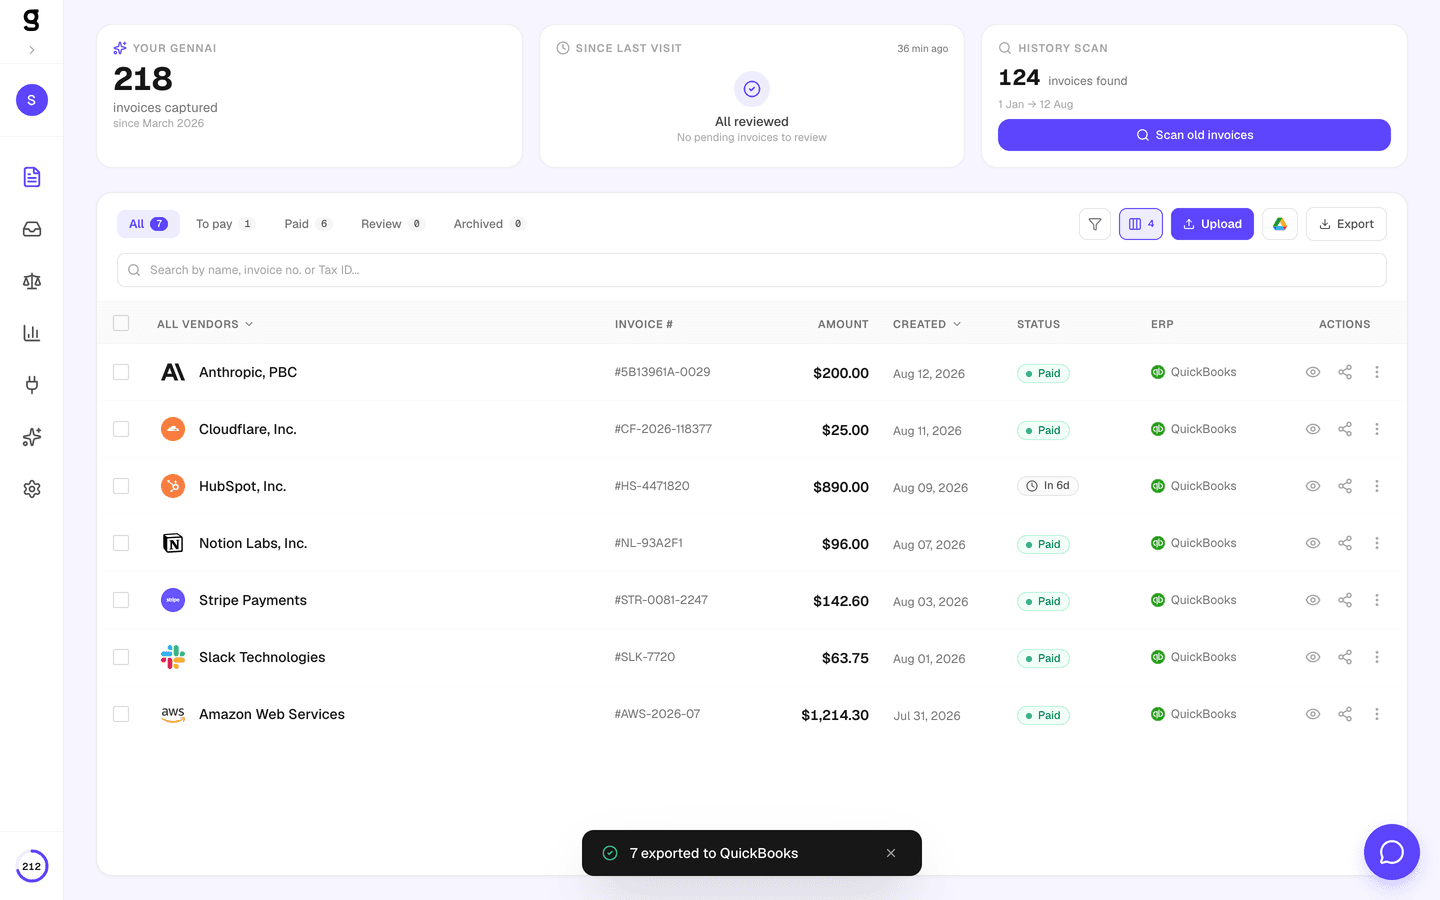Viewport: 1440px width, 900px height.
Task: Switch to the Paid tab
Action: pos(307,224)
